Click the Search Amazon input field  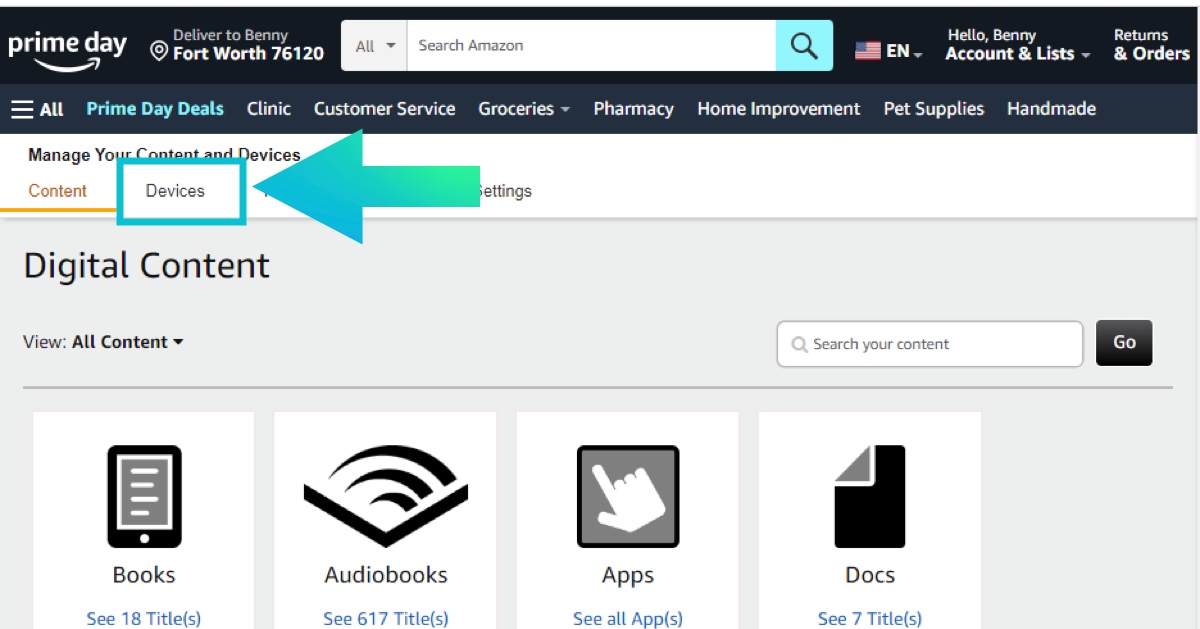coord(590,46)
